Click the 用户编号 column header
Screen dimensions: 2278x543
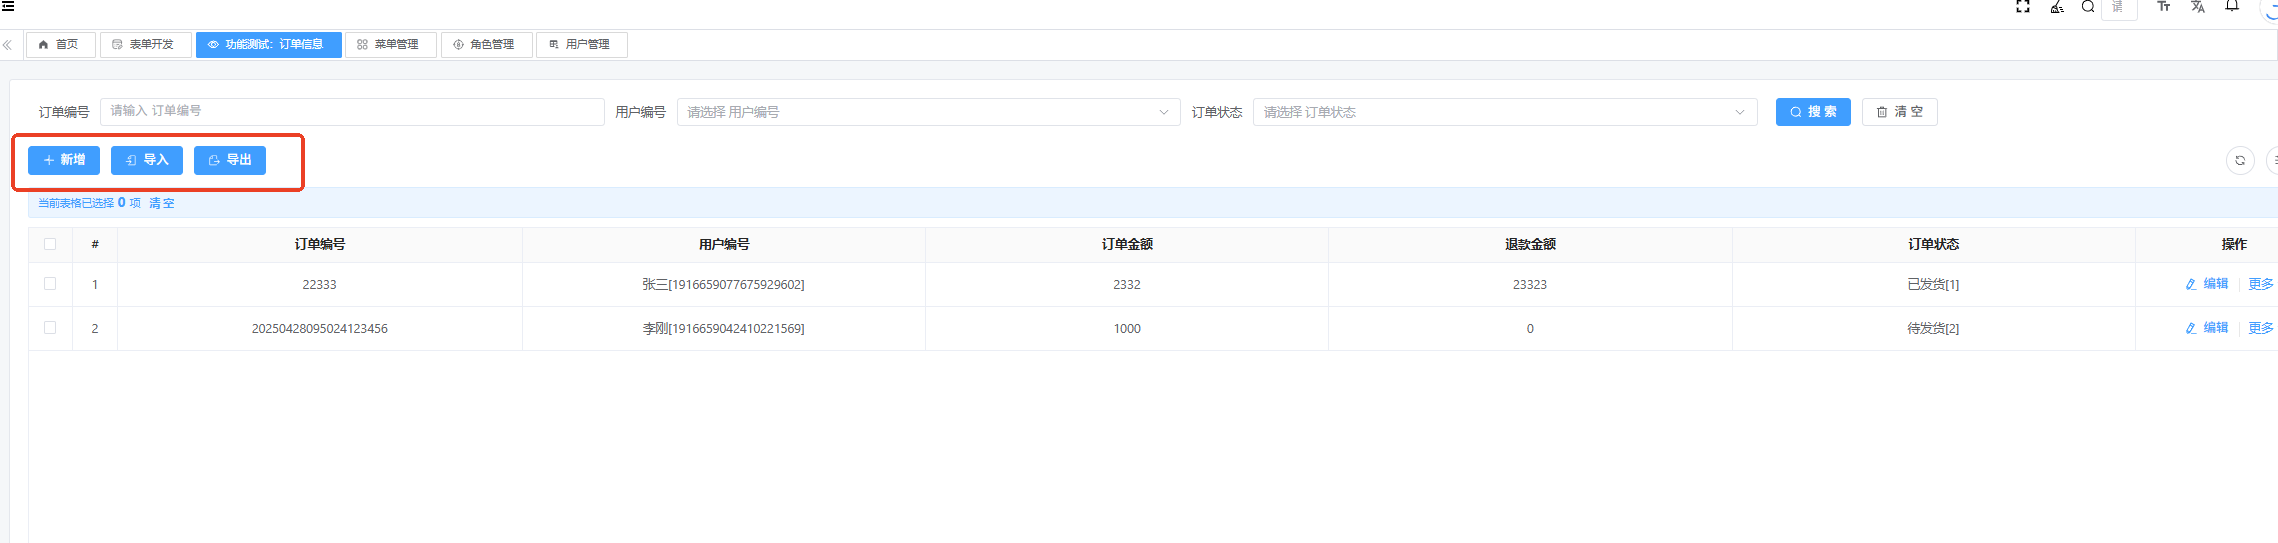724,244
